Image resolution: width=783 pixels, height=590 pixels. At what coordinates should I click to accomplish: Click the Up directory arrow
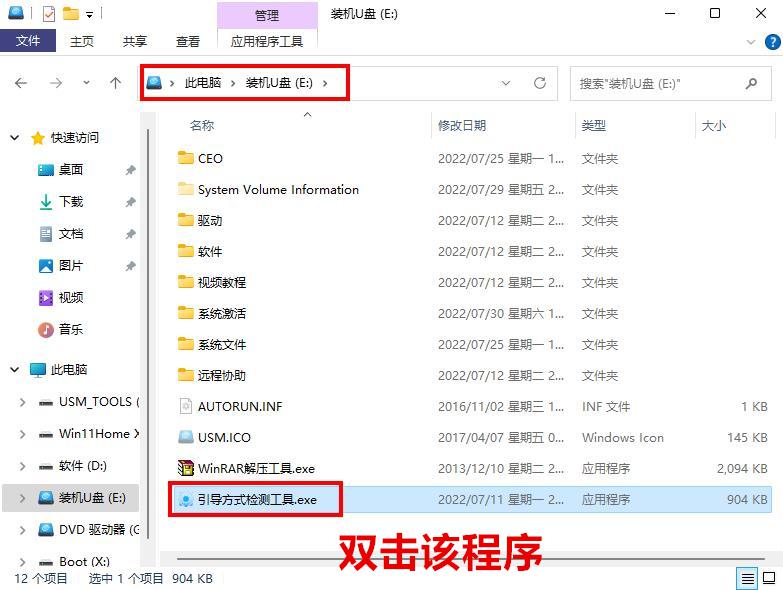click(x=115, y=83)
